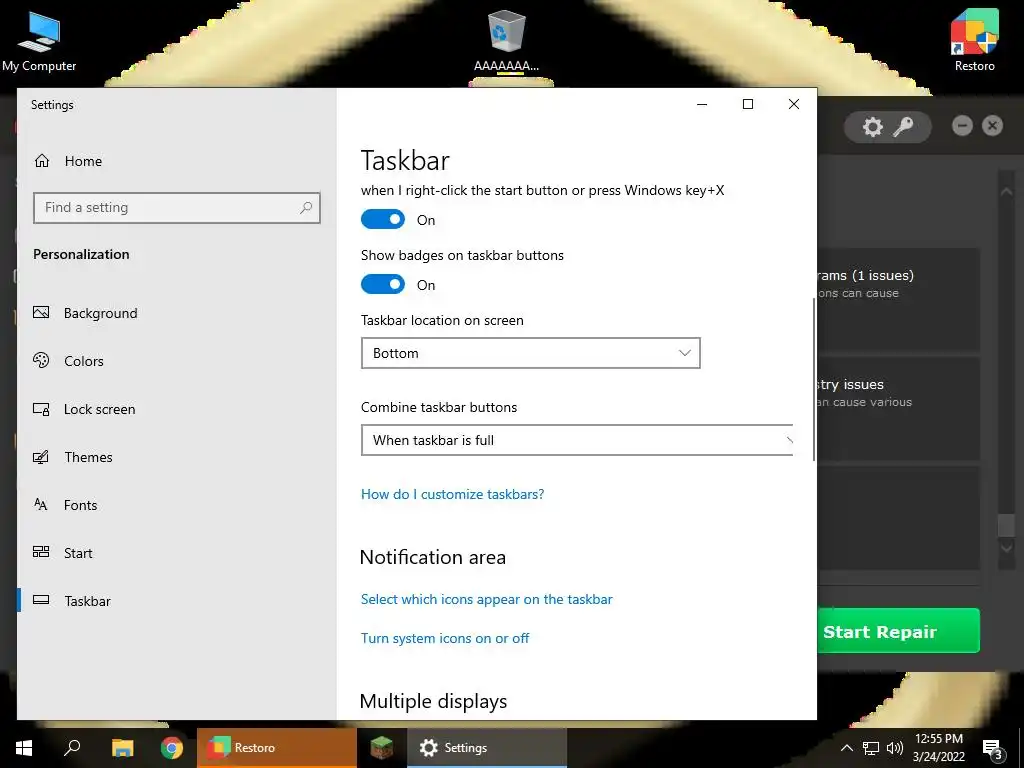Open Restoro settings gear icon
The image size is (1024, 768).
point(872,127)
